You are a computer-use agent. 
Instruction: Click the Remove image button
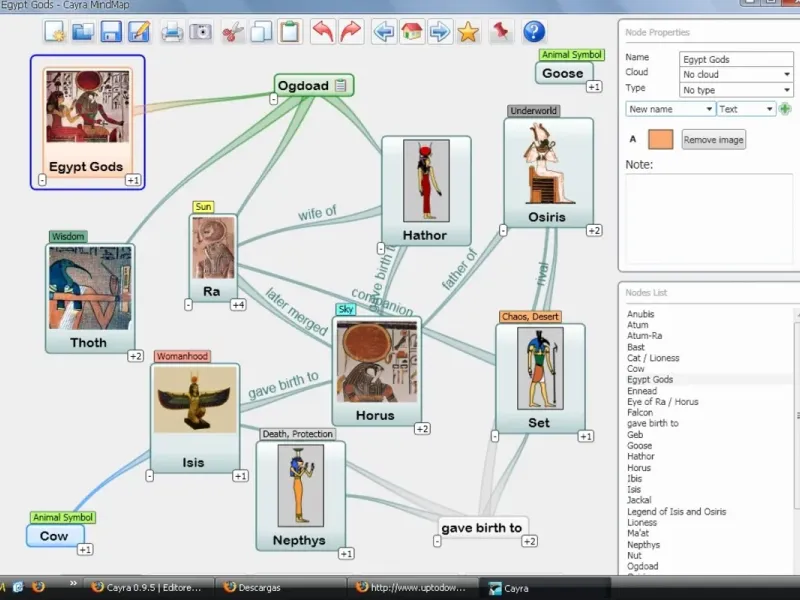point(713,140)
